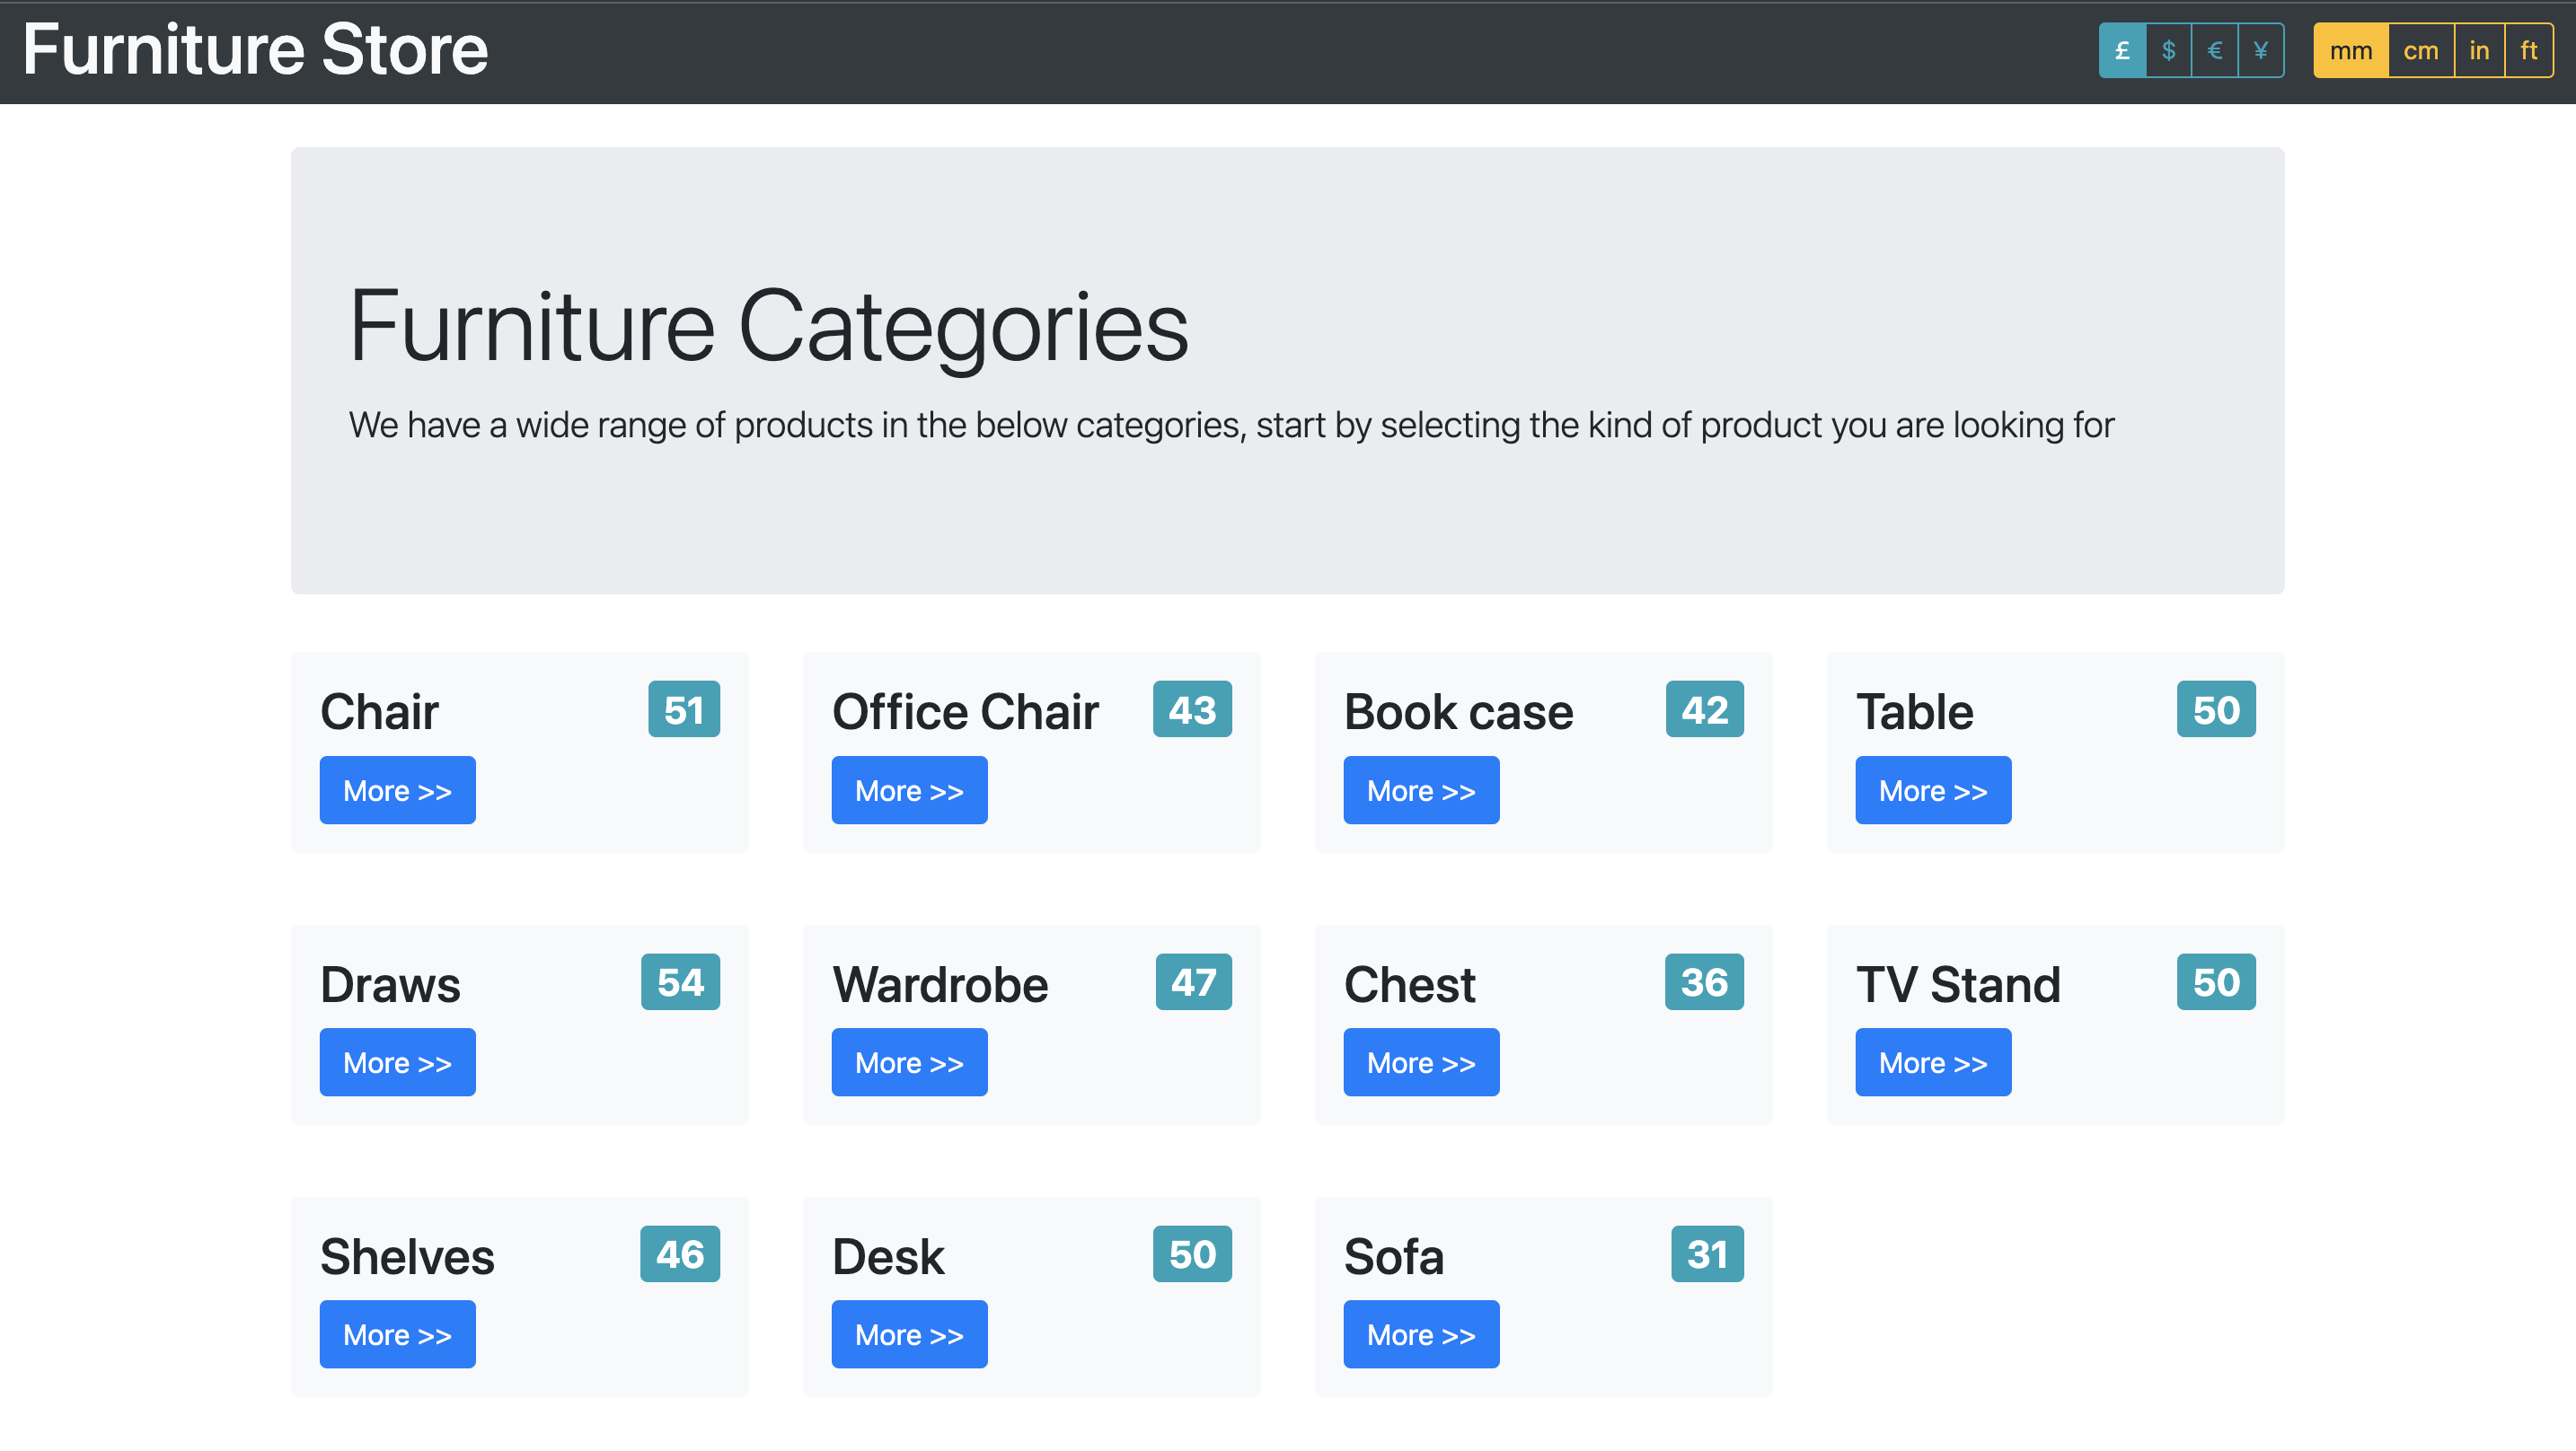Switch measurement unit to feet (ft)

click(2529, 50)
